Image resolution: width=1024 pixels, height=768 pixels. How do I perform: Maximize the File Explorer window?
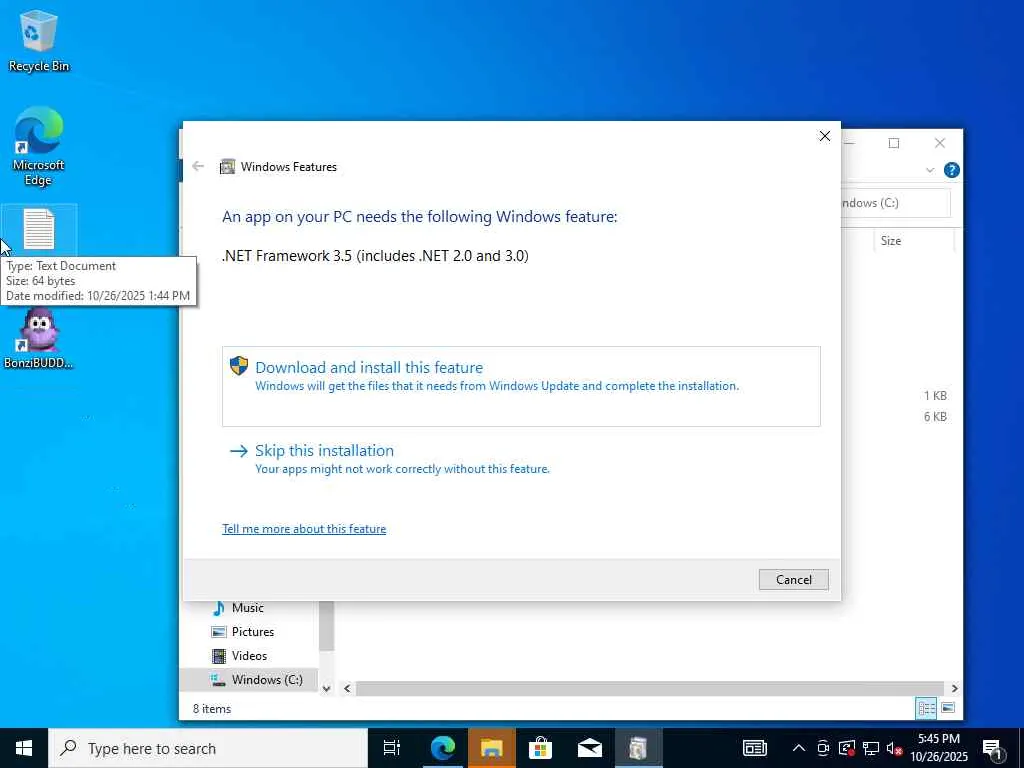pyautogui.click(x=893, y=143)
